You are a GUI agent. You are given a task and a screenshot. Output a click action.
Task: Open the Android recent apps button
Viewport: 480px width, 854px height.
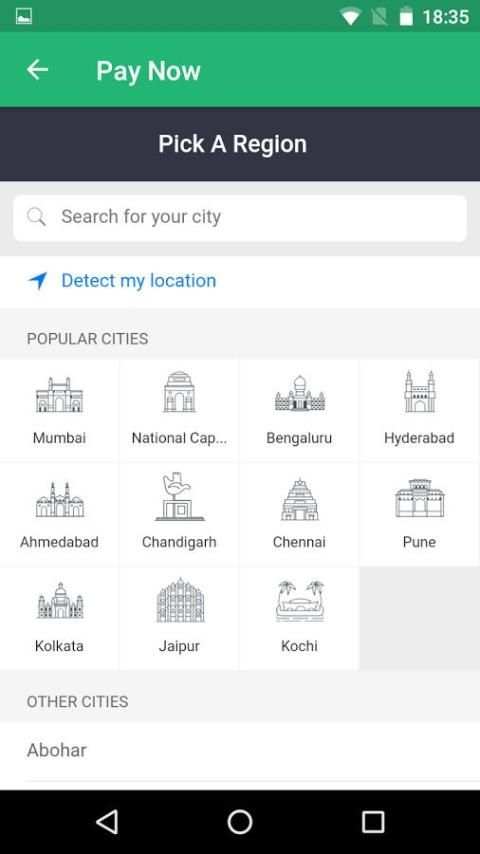[373, 822]
